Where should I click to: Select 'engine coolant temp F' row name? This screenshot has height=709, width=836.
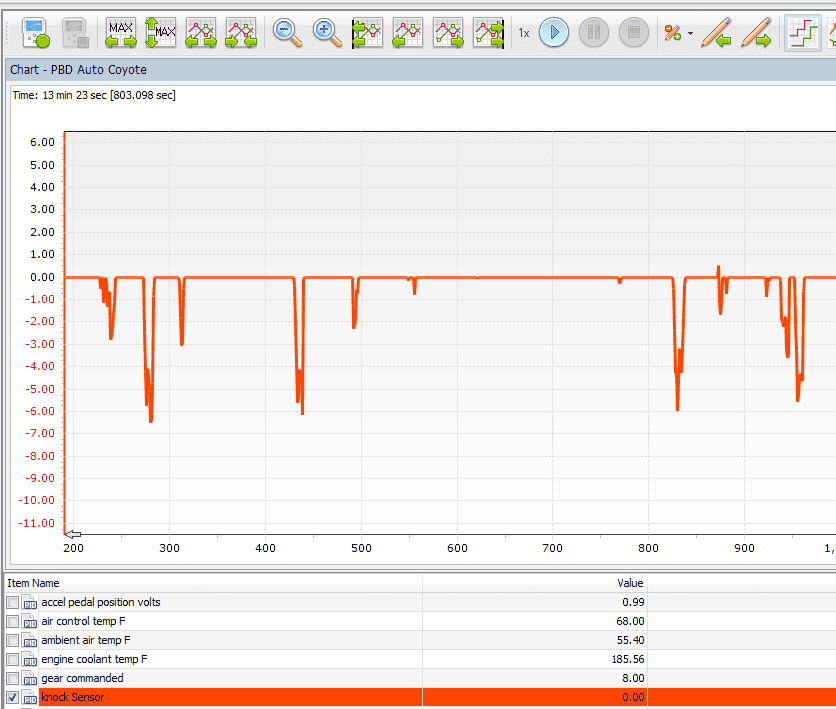pos(94,659)
